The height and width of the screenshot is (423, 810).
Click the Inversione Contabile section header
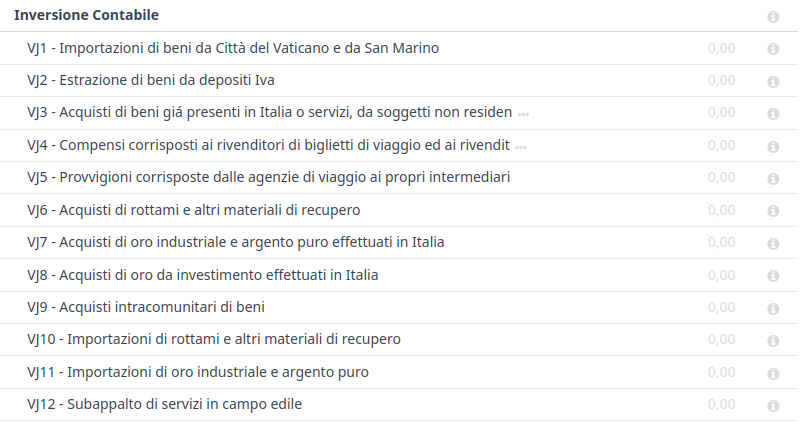[86, 16]
